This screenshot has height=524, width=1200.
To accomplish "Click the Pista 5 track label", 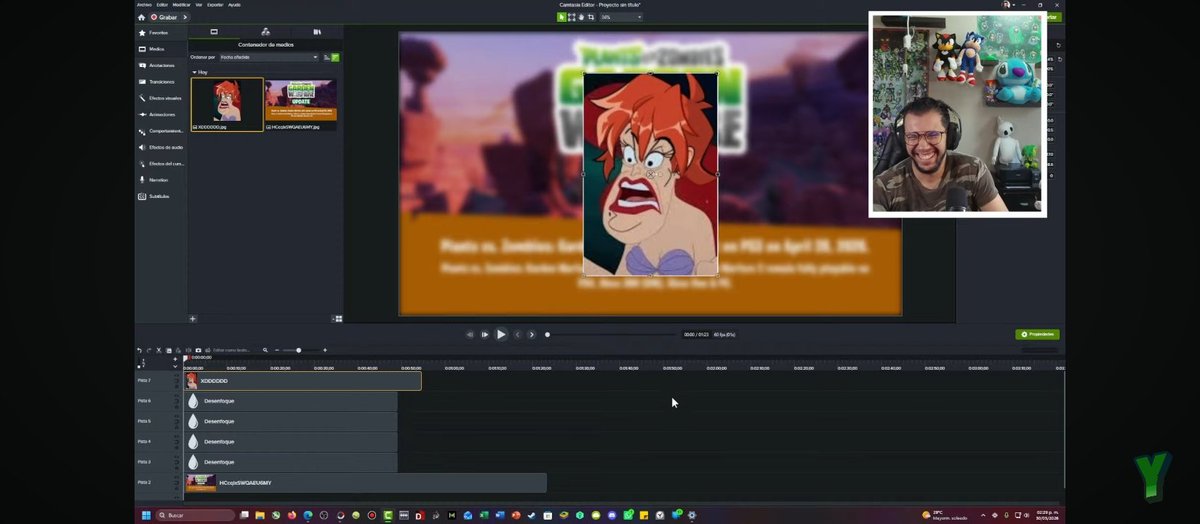I will pyautogui.click(x=144, y=421).
